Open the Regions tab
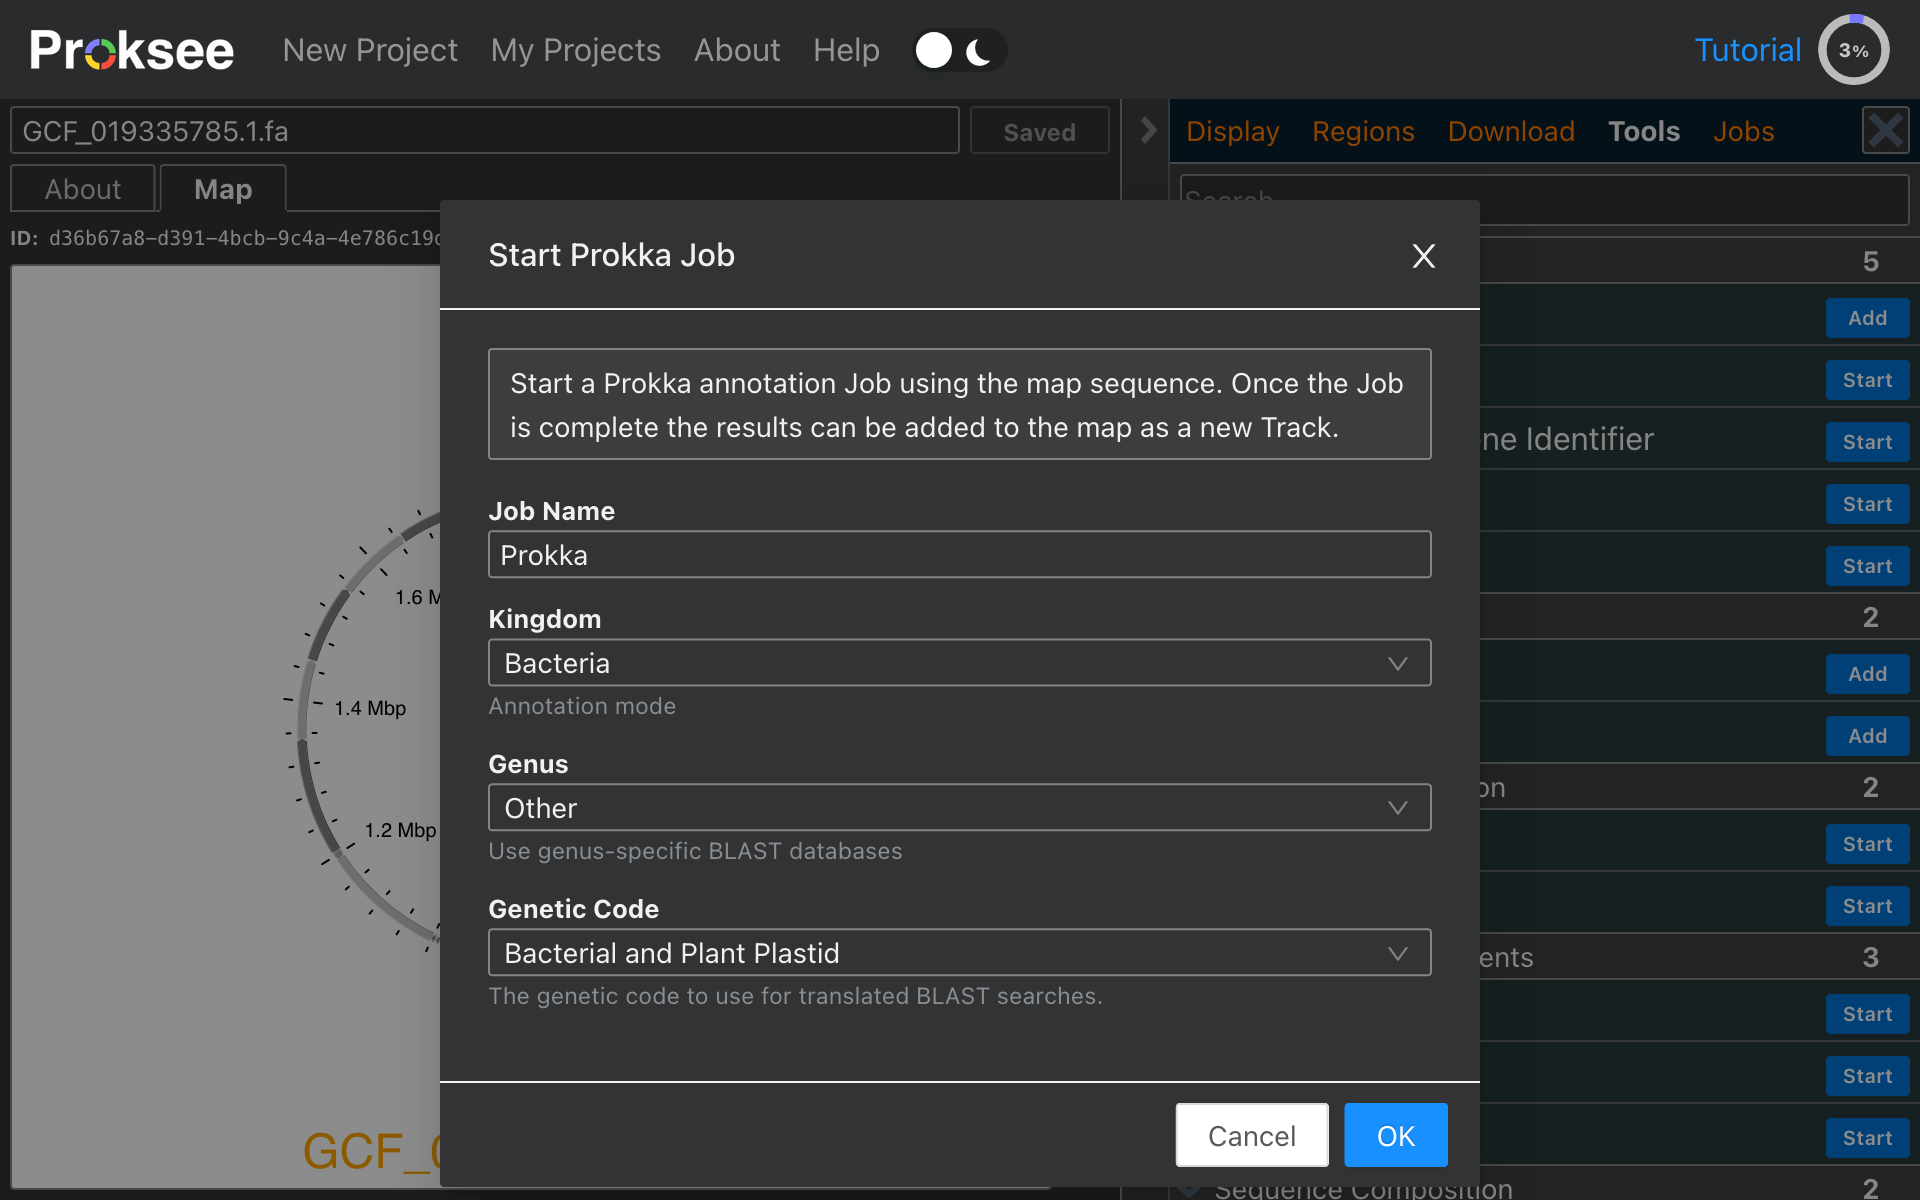 point(1363,131)
